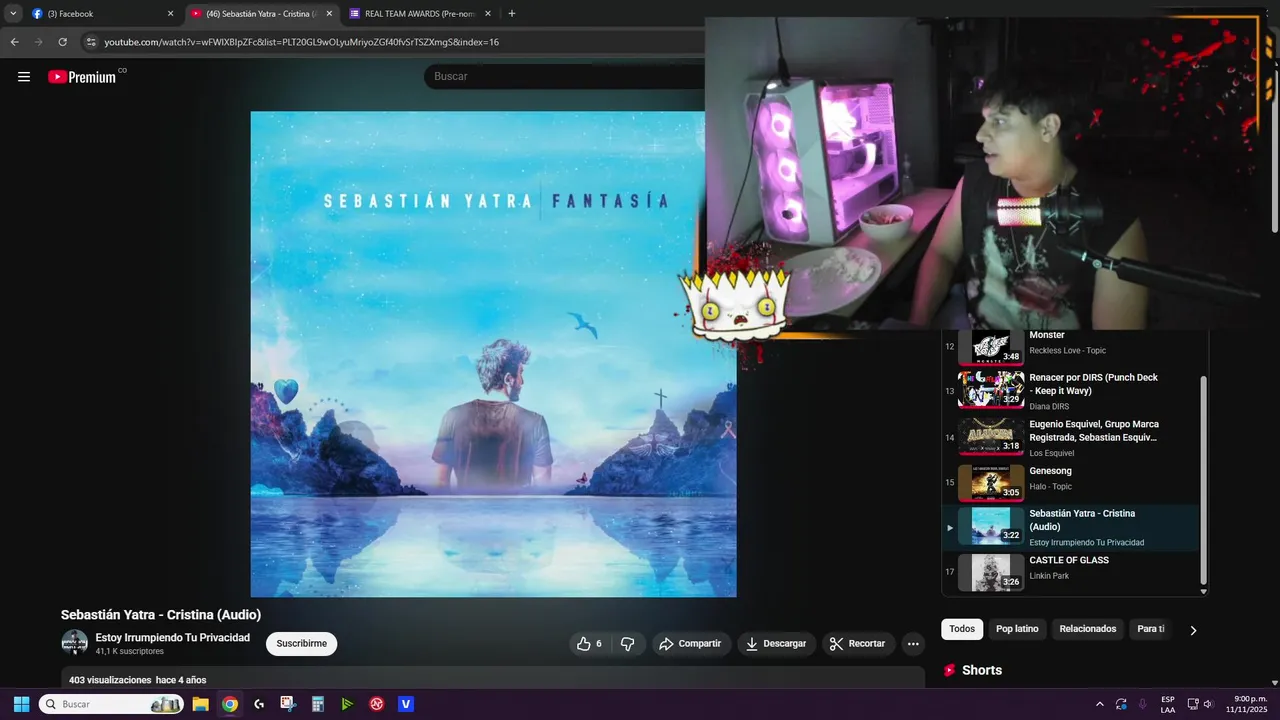Clip the video using Recortar

tap(858, 644)
